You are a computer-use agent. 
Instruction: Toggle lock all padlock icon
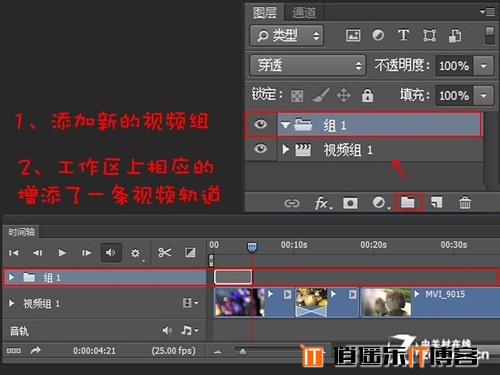[367, 95]
